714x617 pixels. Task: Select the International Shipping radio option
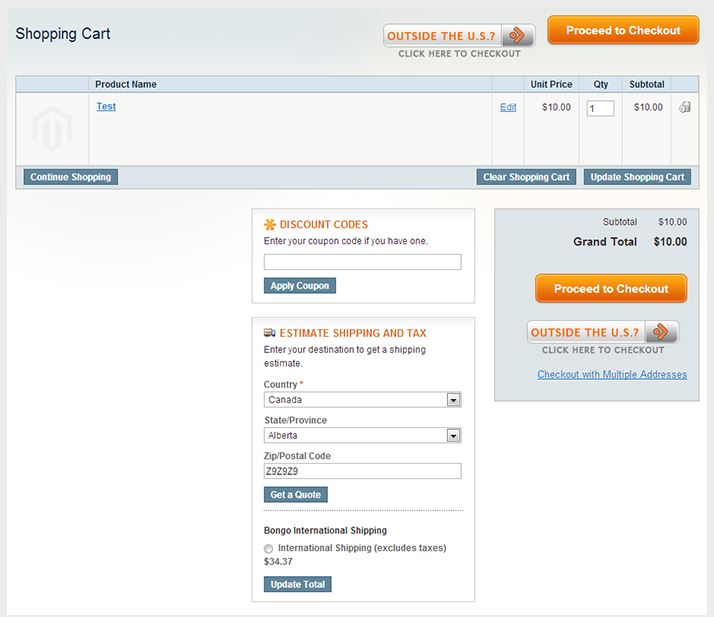pyautogui.click(x=268, y=549)
